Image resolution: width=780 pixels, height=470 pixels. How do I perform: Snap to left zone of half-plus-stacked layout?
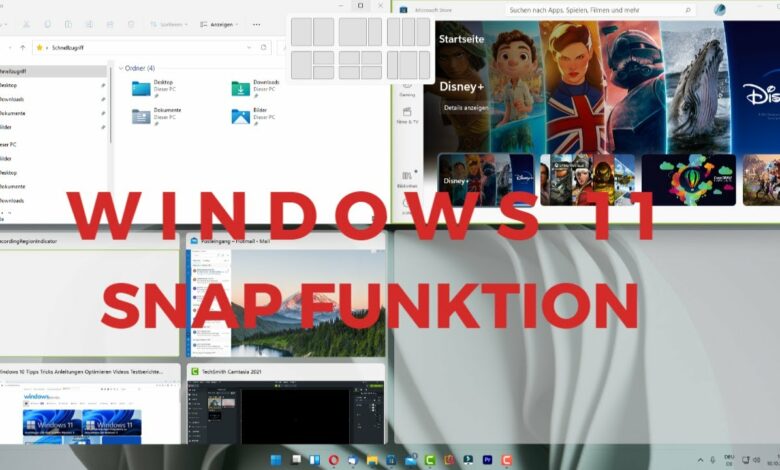tap(301, 65)
